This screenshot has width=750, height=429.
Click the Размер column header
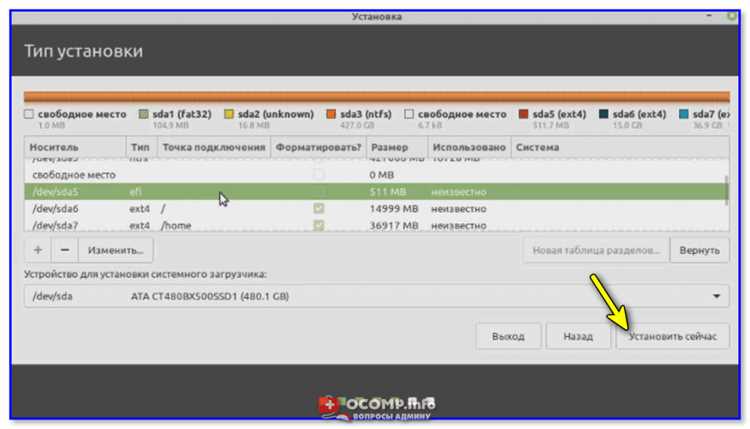pos(397,147)
